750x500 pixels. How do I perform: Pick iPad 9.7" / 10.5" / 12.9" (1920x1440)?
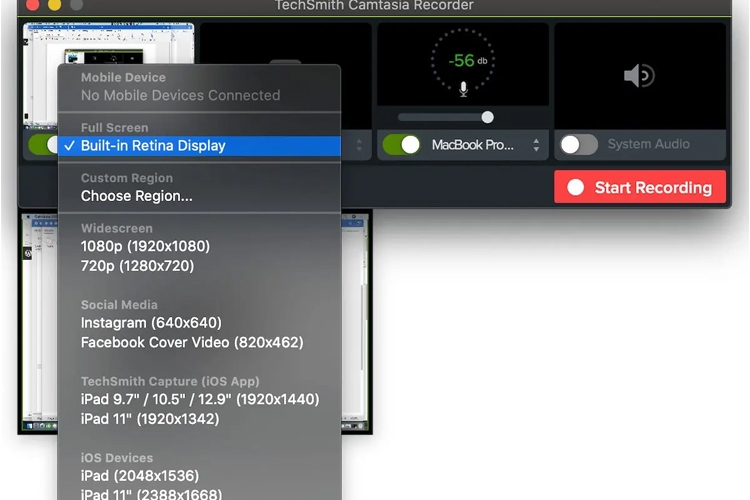click(199, 399)
